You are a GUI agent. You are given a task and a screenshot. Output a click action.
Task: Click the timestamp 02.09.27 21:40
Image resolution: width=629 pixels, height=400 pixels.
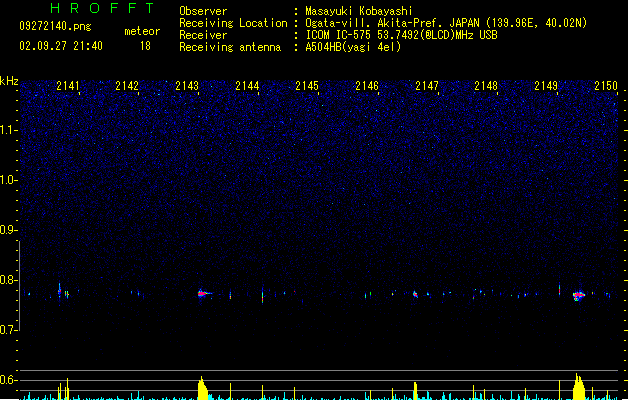click(x=61, y=46)
